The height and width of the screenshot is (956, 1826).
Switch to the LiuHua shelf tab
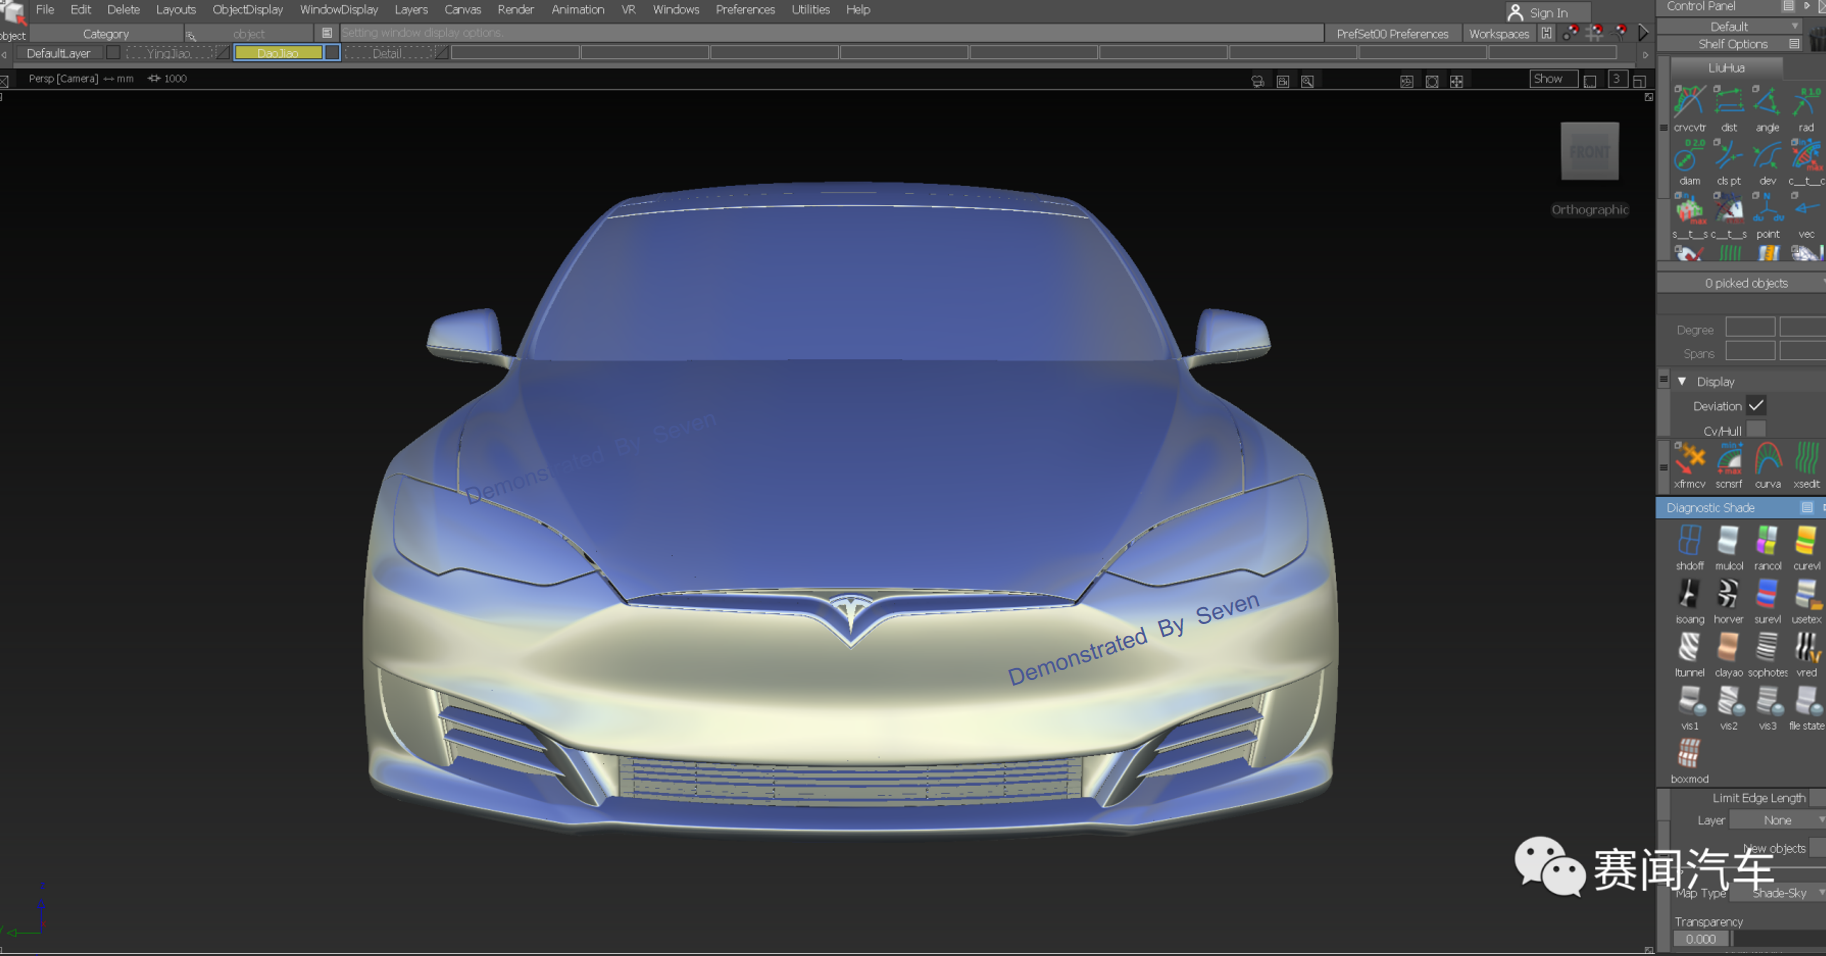pyautogui.click(x=1726, y=68)
